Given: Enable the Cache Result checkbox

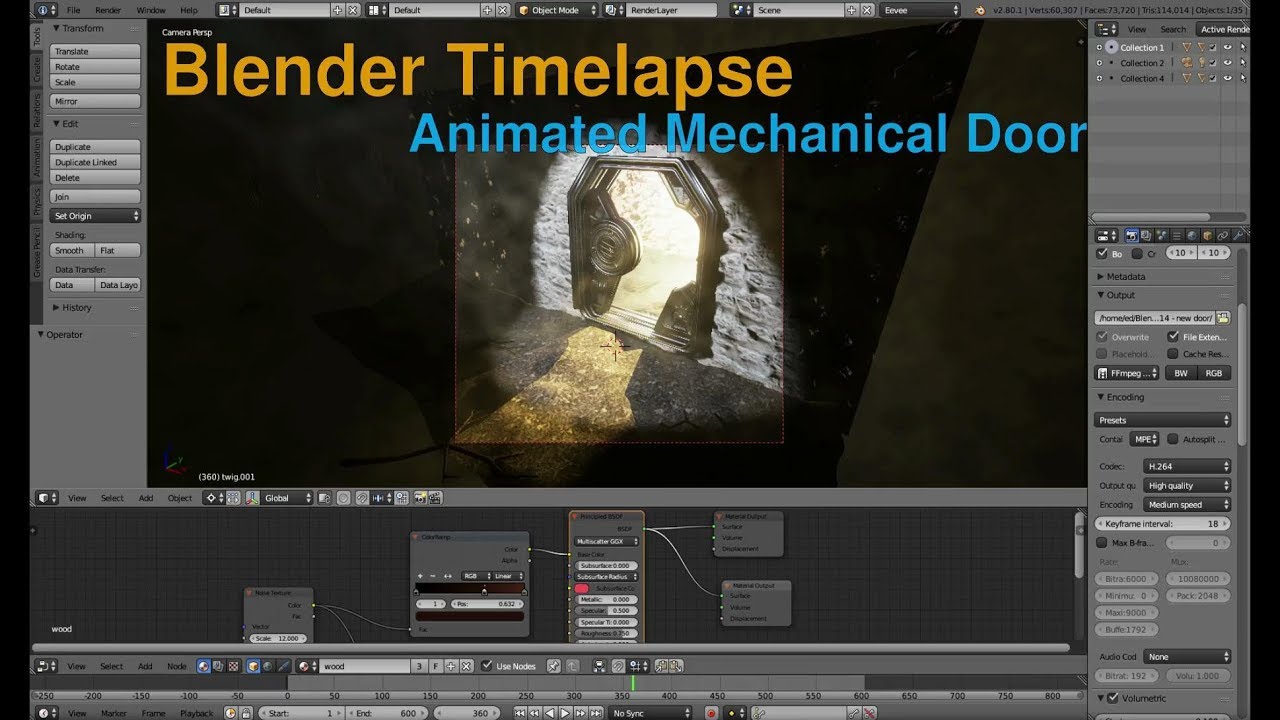Looking at the screenshot, I should click(x=1173, y=354).
